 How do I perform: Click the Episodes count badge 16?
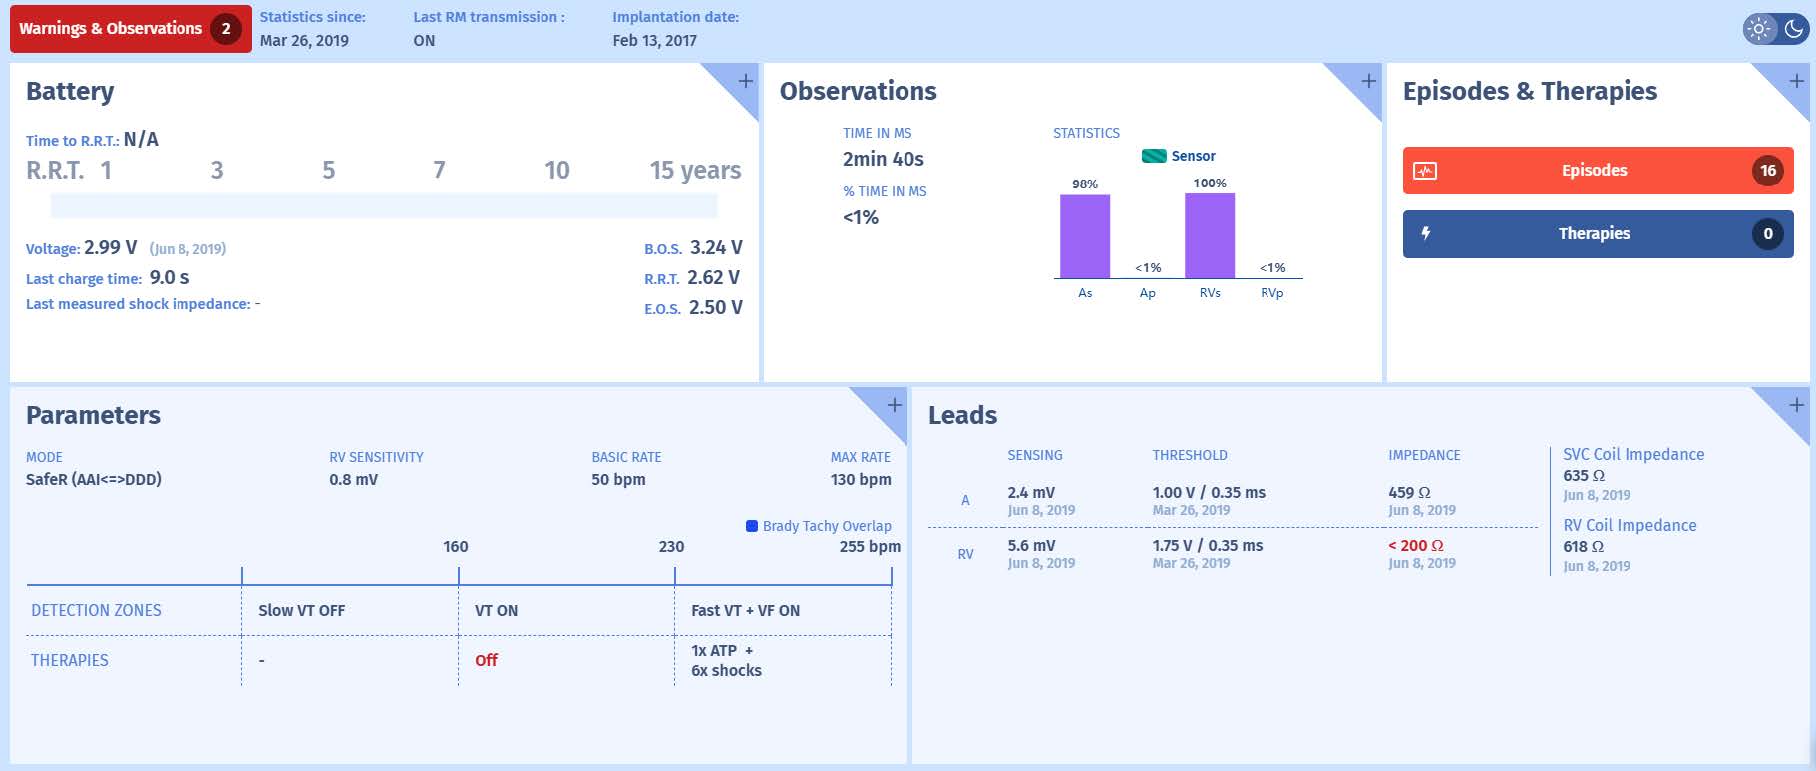(x=1767, y=171)
